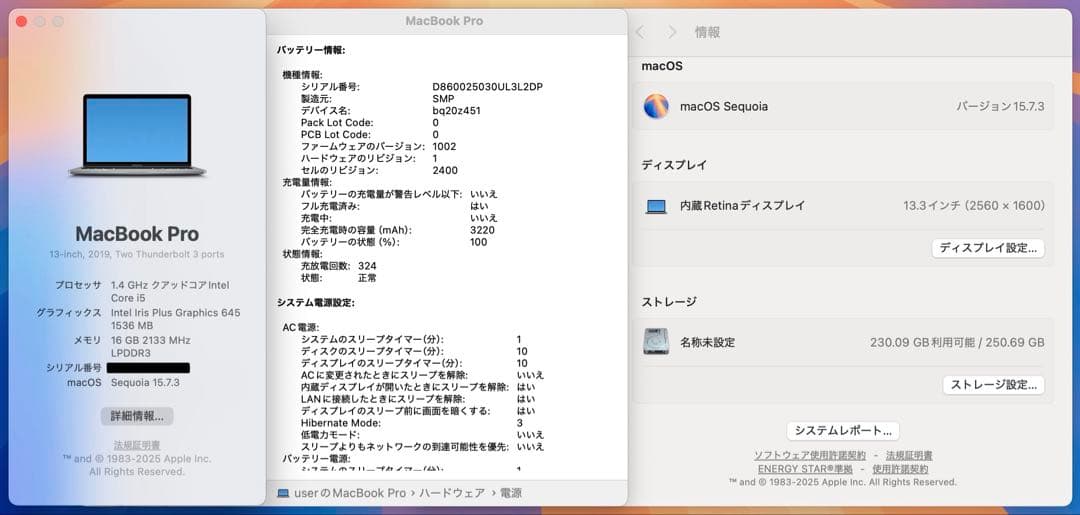Select ハードウェア in path bar
The height and width of the screenshot is (515, 1080).
[x=451, y=493]
